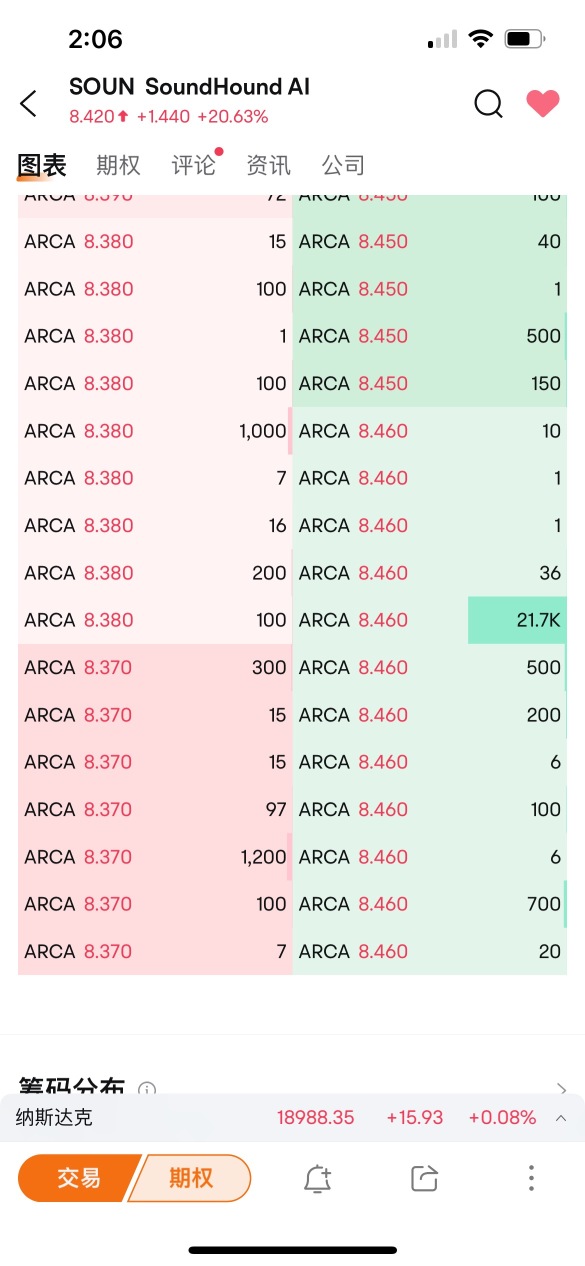The height and width of the screenshot is (1266, 585).
Task: Tap the 期权 button in bottom bar
Action: coord(190,1178)
